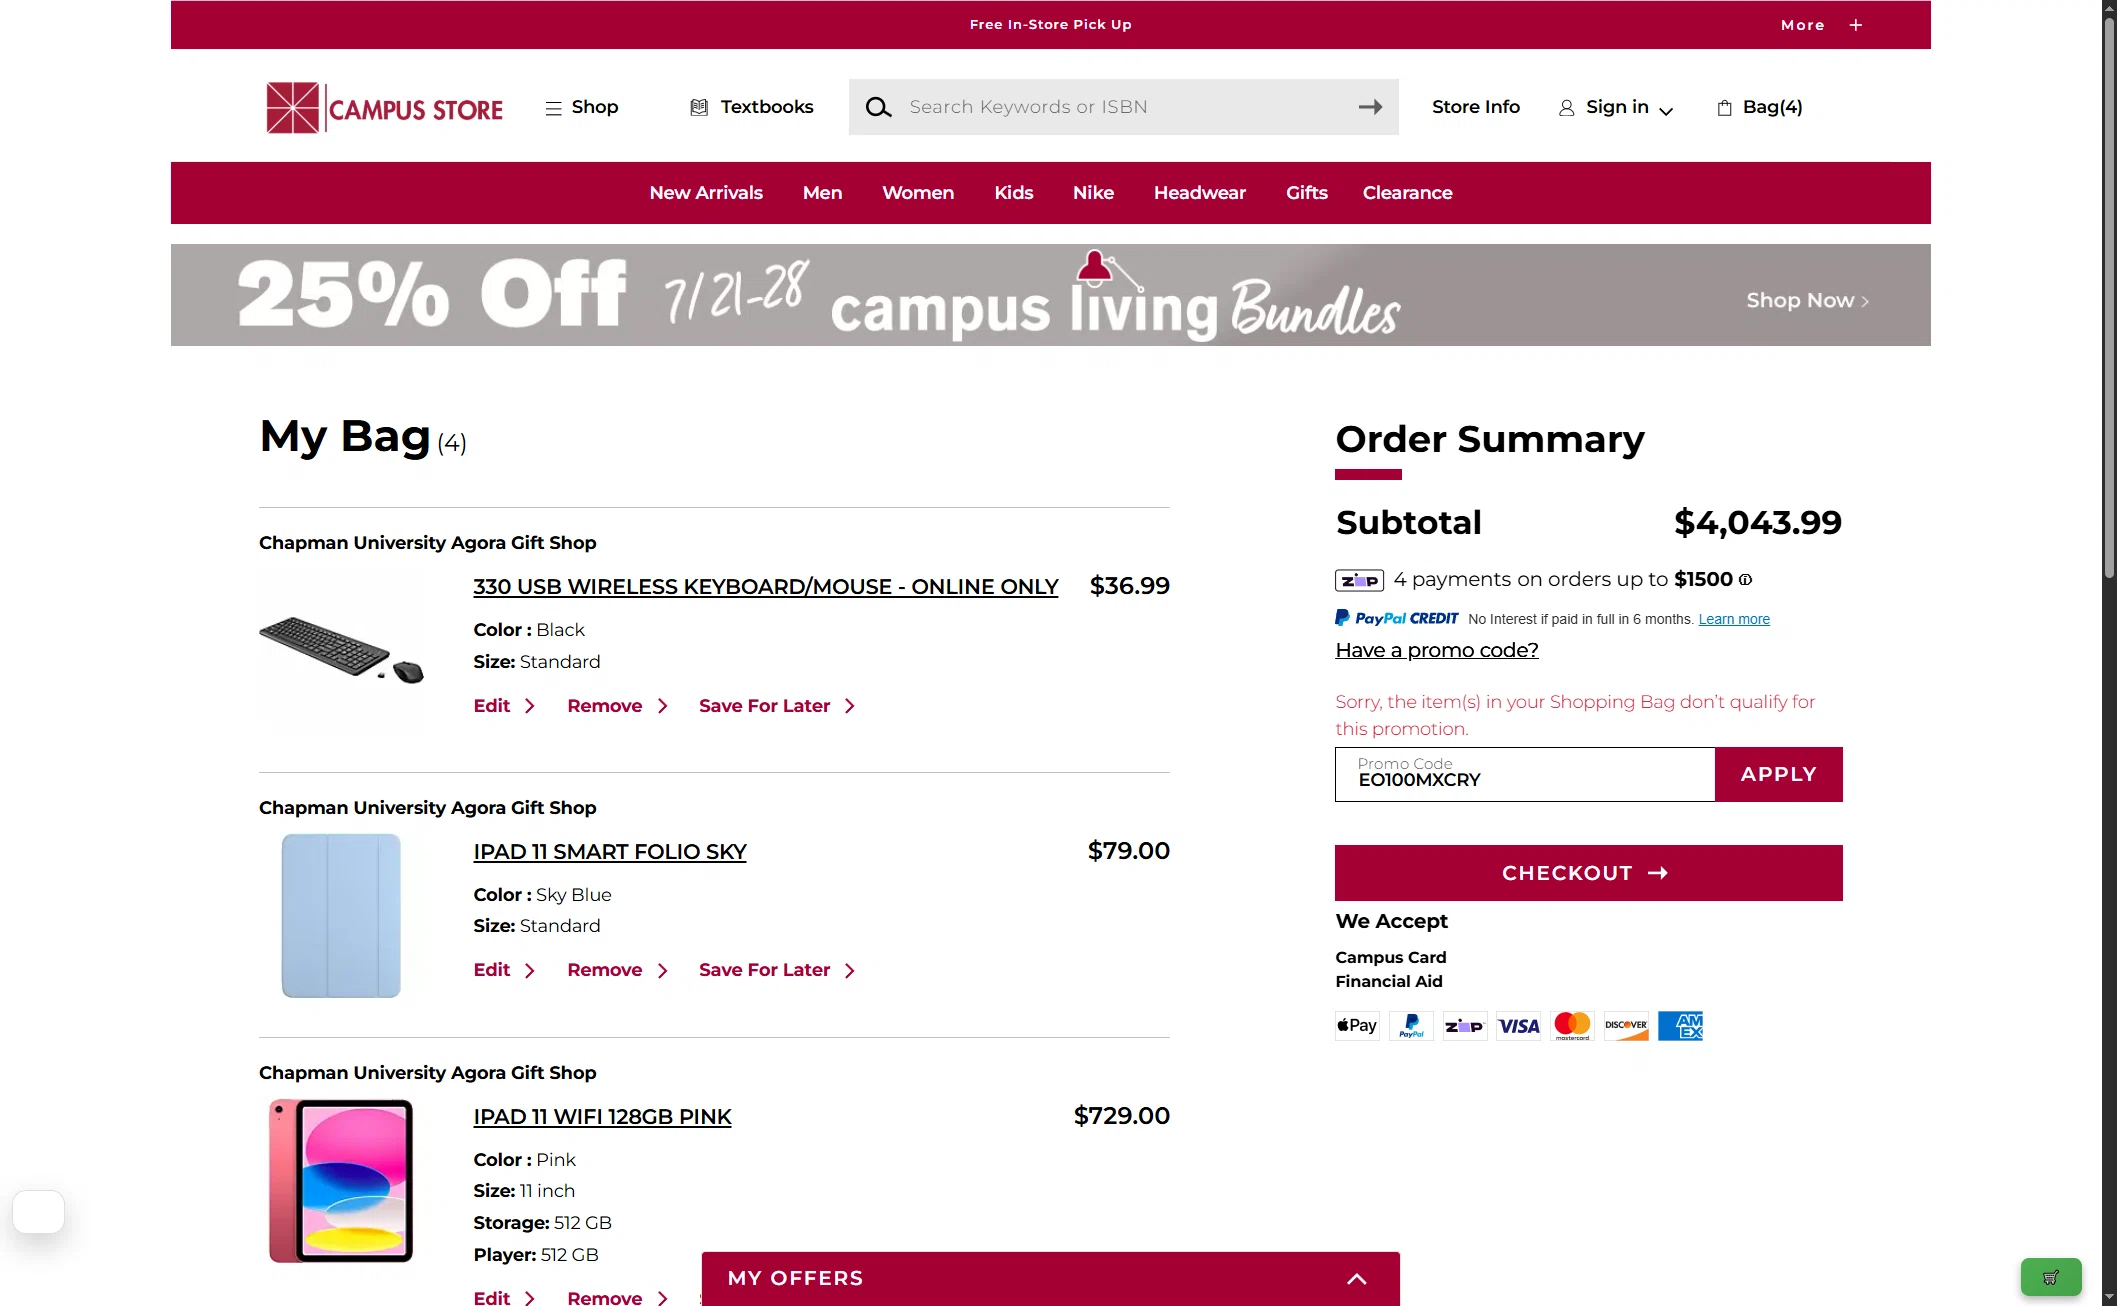The width and height of the screenshot is (2117, 1306).
Task: Remove the wireless keyboard/mouse item
Action: click(x=617, y=706)
